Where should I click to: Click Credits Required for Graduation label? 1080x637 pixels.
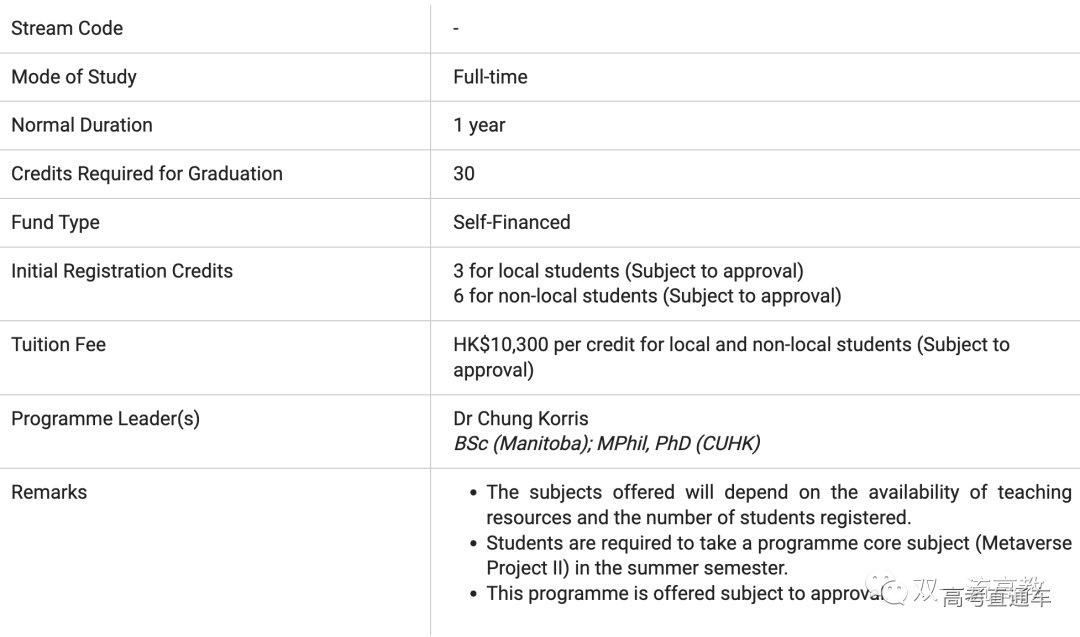point(147,173)
